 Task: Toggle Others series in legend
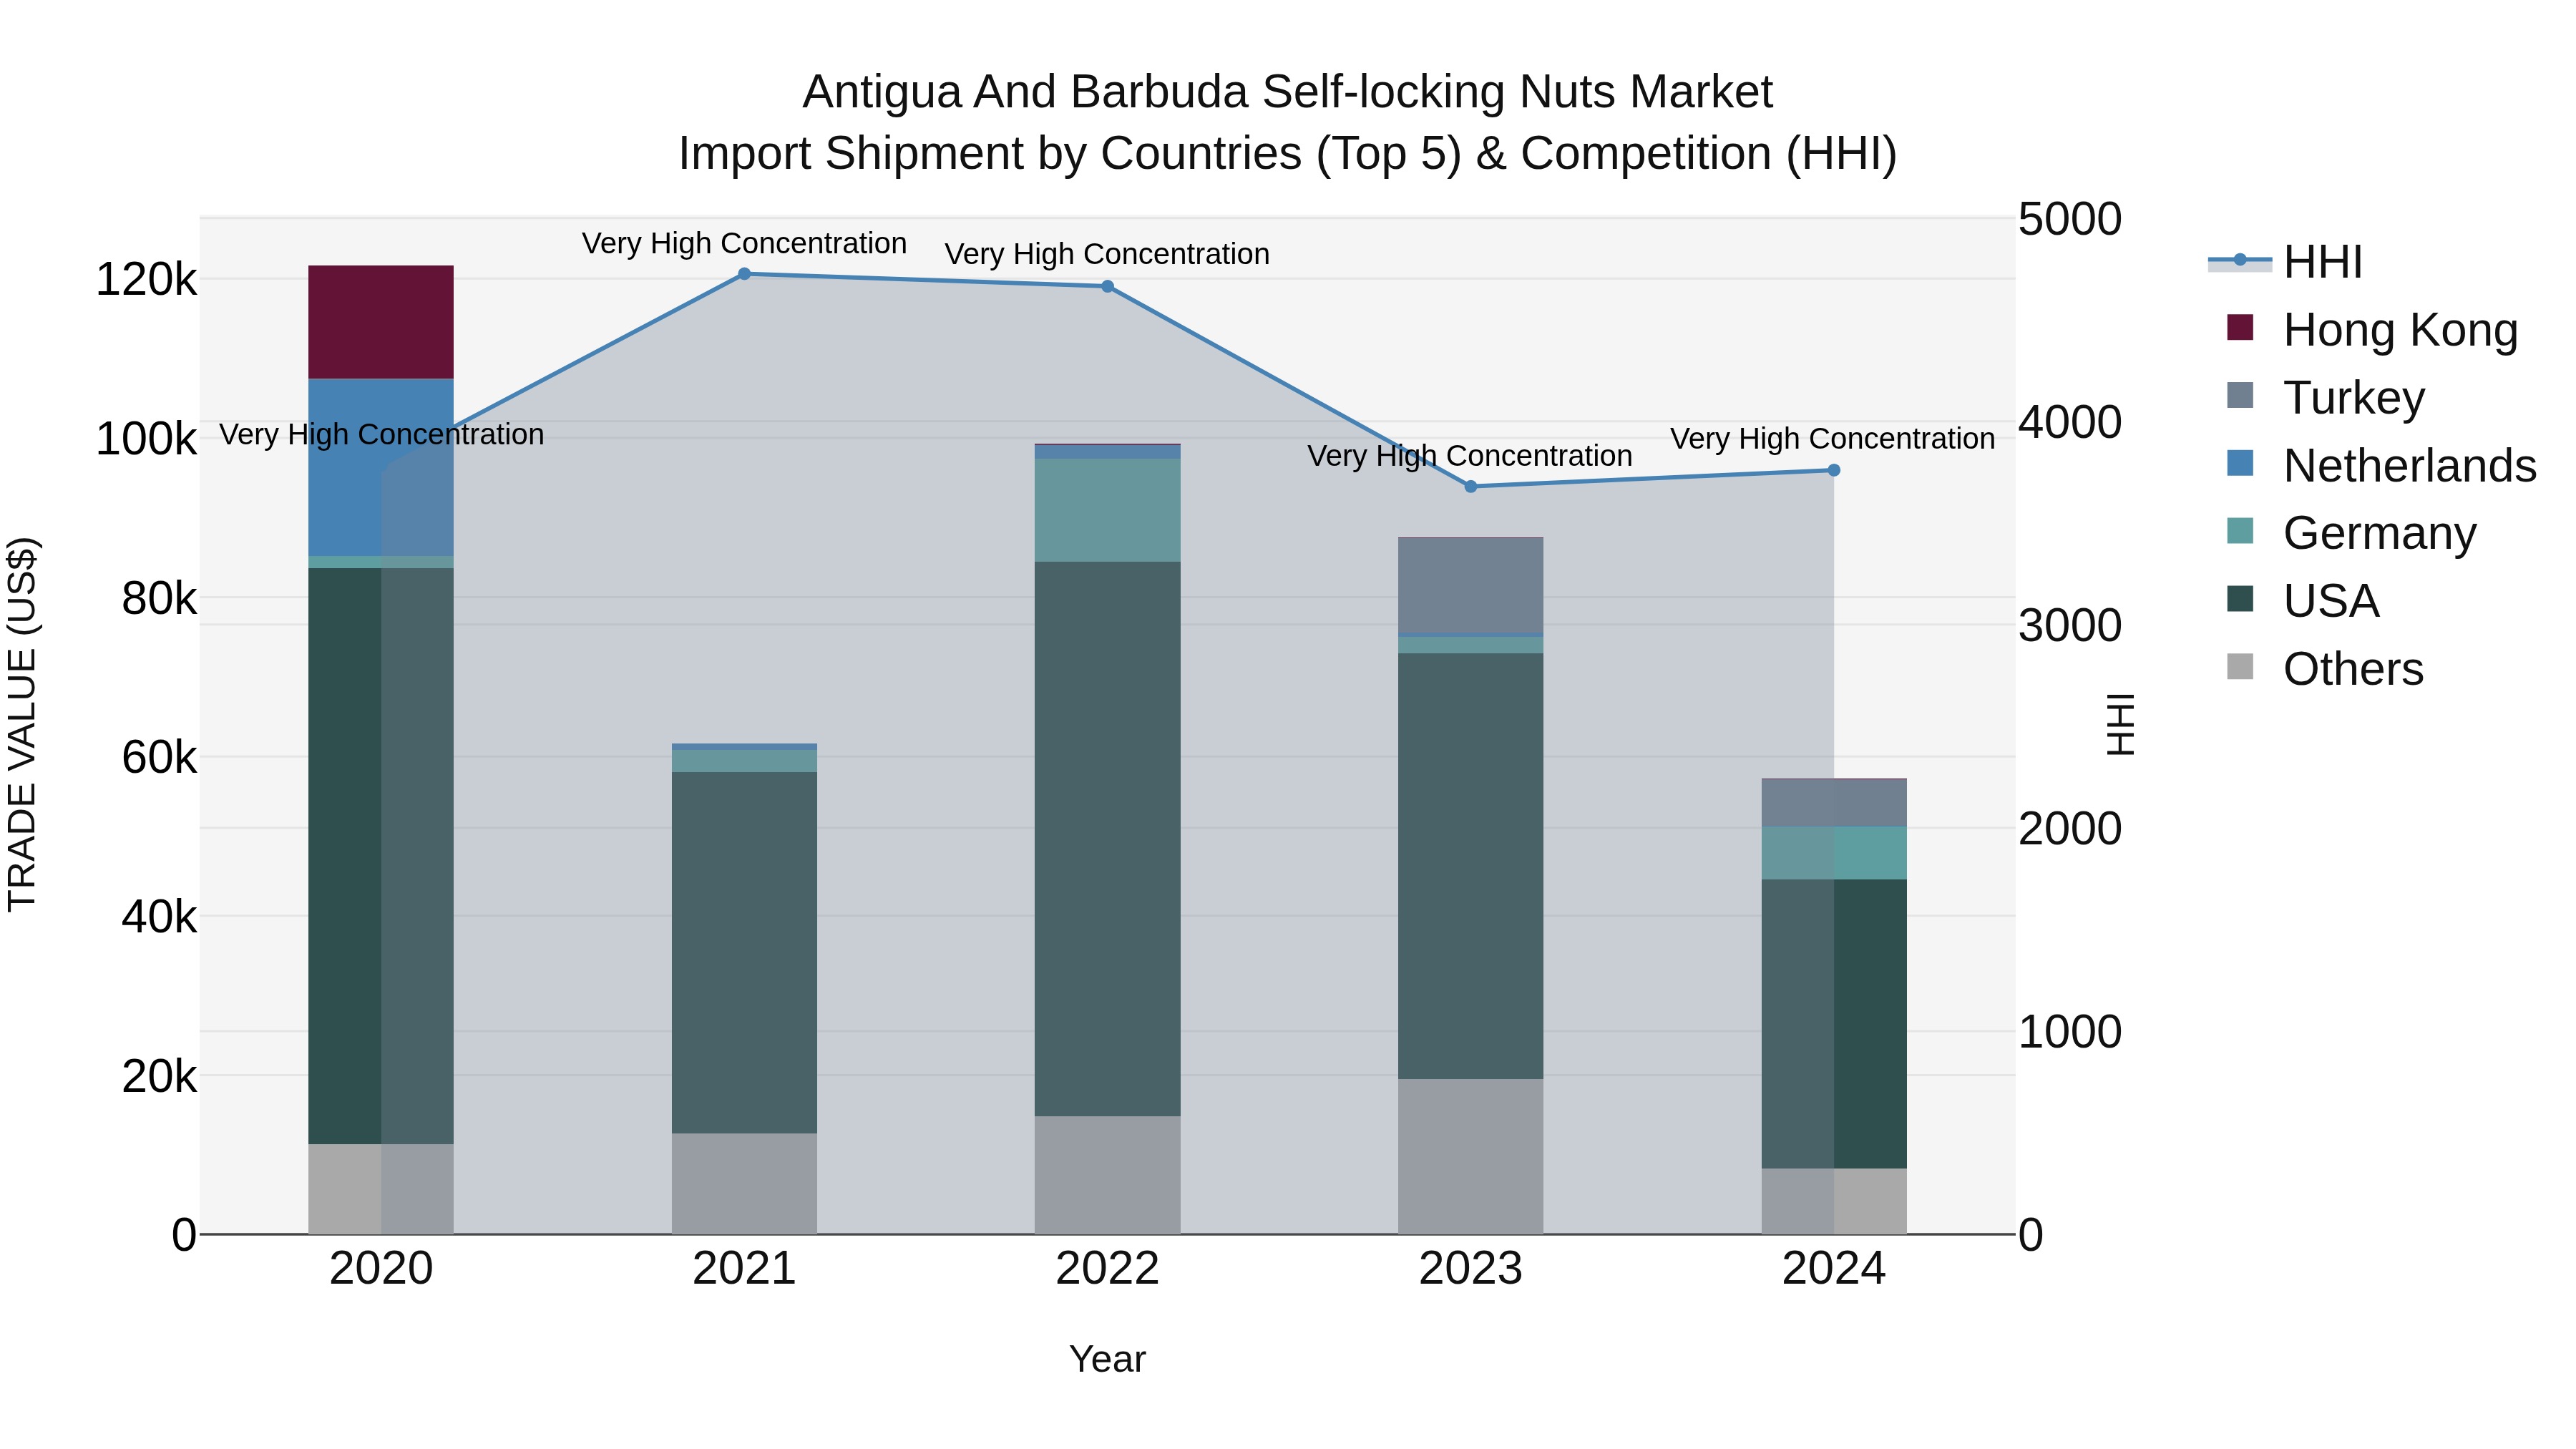(2326, 668)
